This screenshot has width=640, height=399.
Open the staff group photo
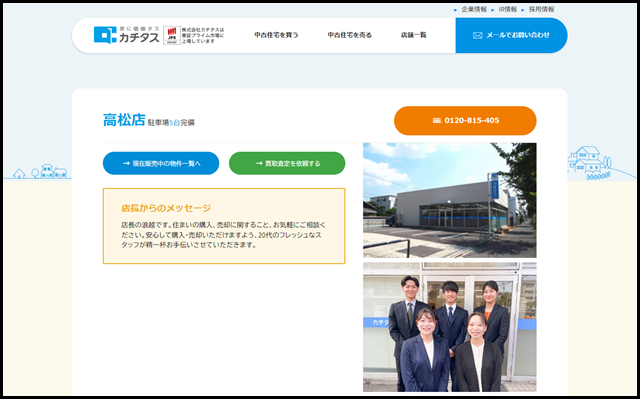(x=450, y=327)
